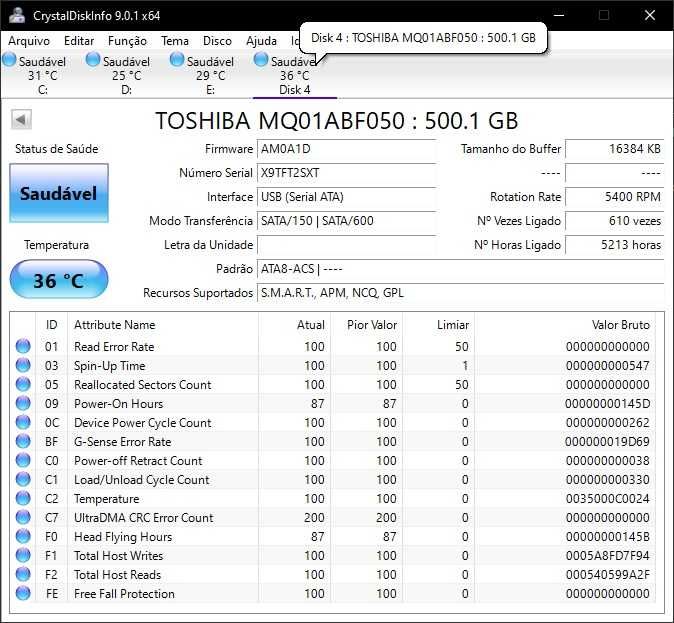Click the status orb beside Reallocated Sectors Count
Viewport: 674px width, 623px height.
coord(23,385)
